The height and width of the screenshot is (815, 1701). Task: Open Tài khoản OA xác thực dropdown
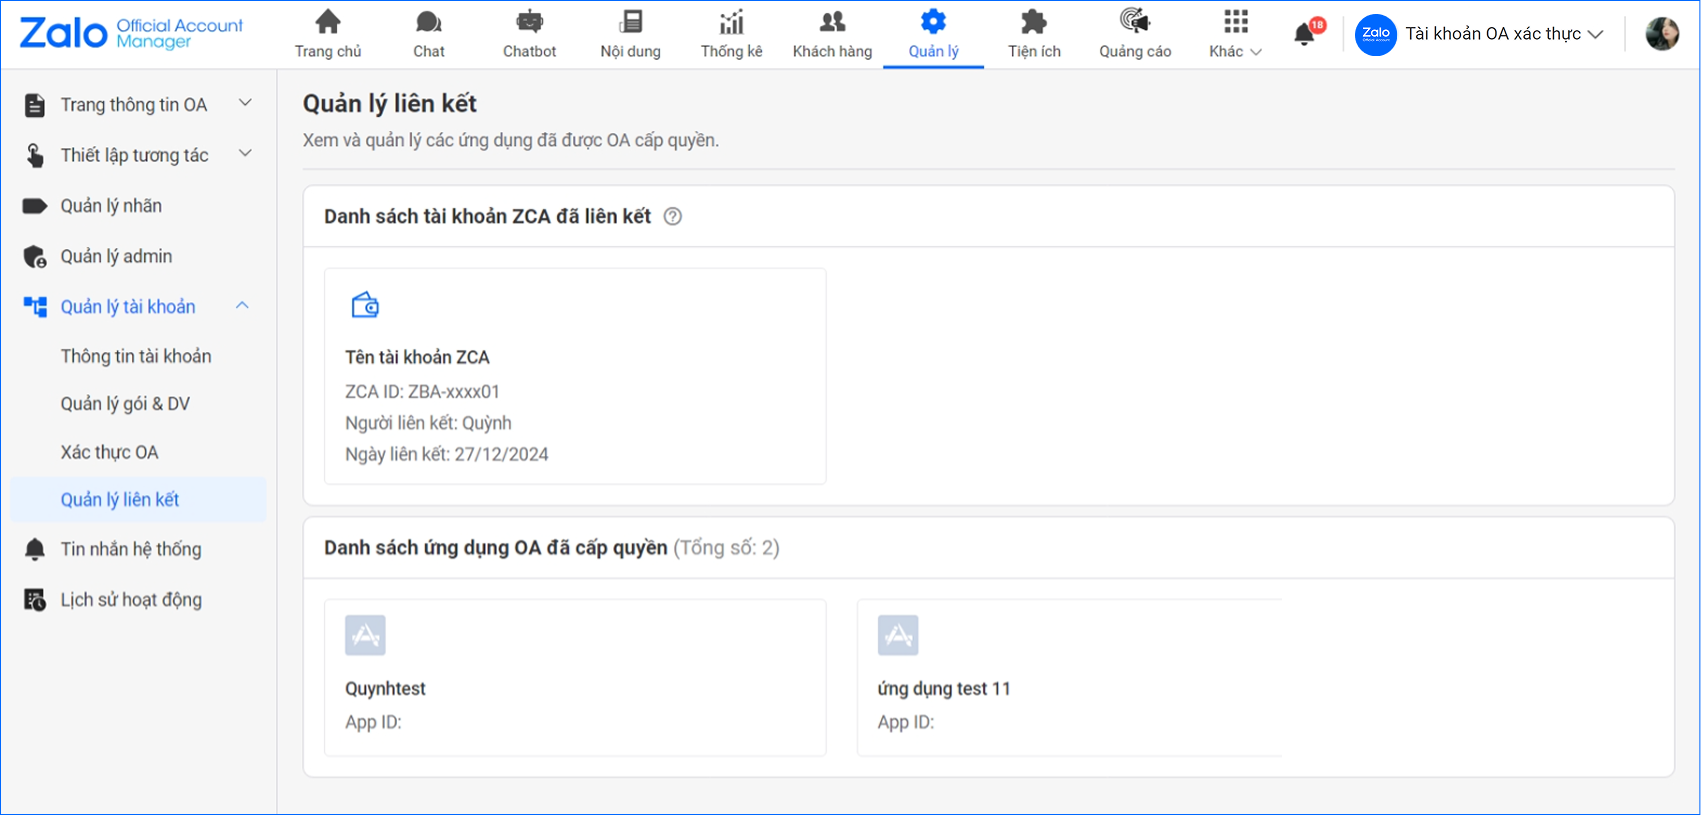coord(1595,34)
